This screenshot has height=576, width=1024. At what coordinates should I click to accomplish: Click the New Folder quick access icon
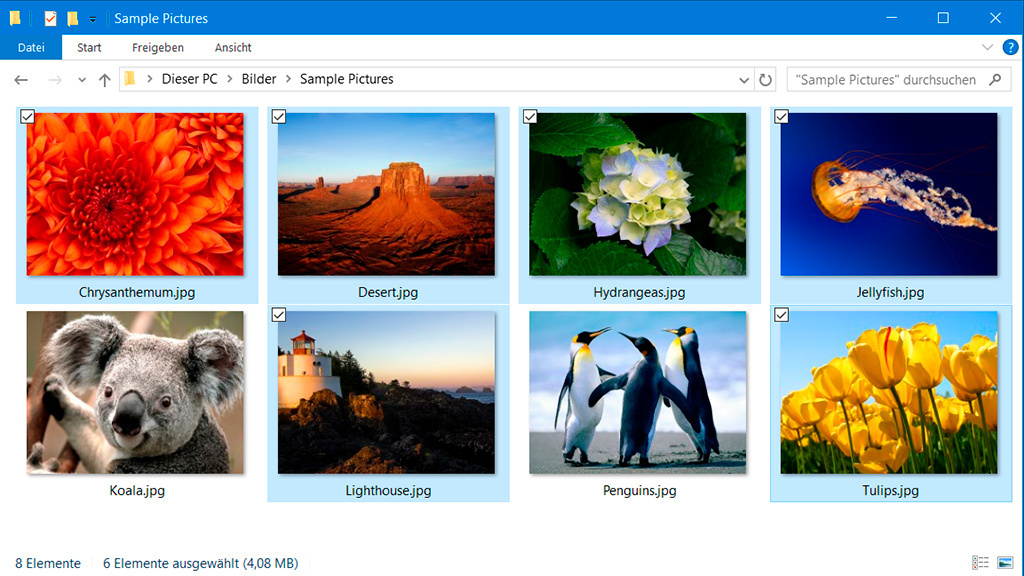pos(72,18)
